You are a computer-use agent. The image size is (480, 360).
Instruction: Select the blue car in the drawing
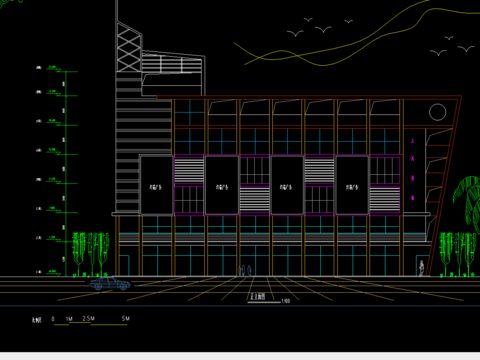(x=110, y=283)
